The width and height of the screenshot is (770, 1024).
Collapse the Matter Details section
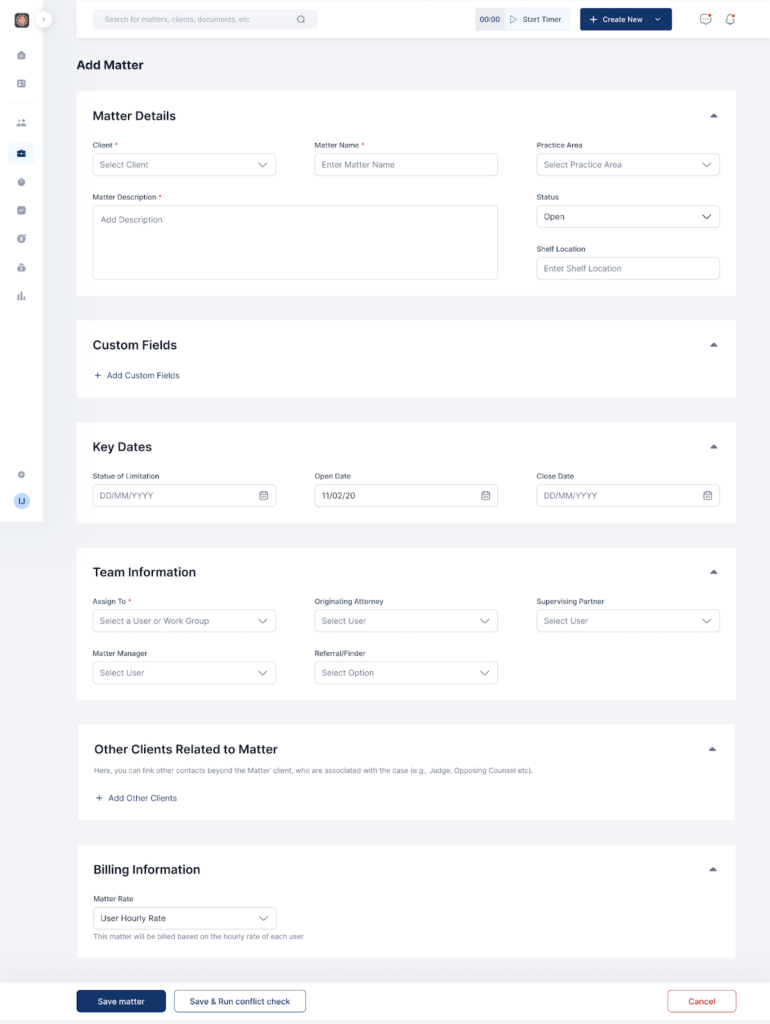[713, 116]
